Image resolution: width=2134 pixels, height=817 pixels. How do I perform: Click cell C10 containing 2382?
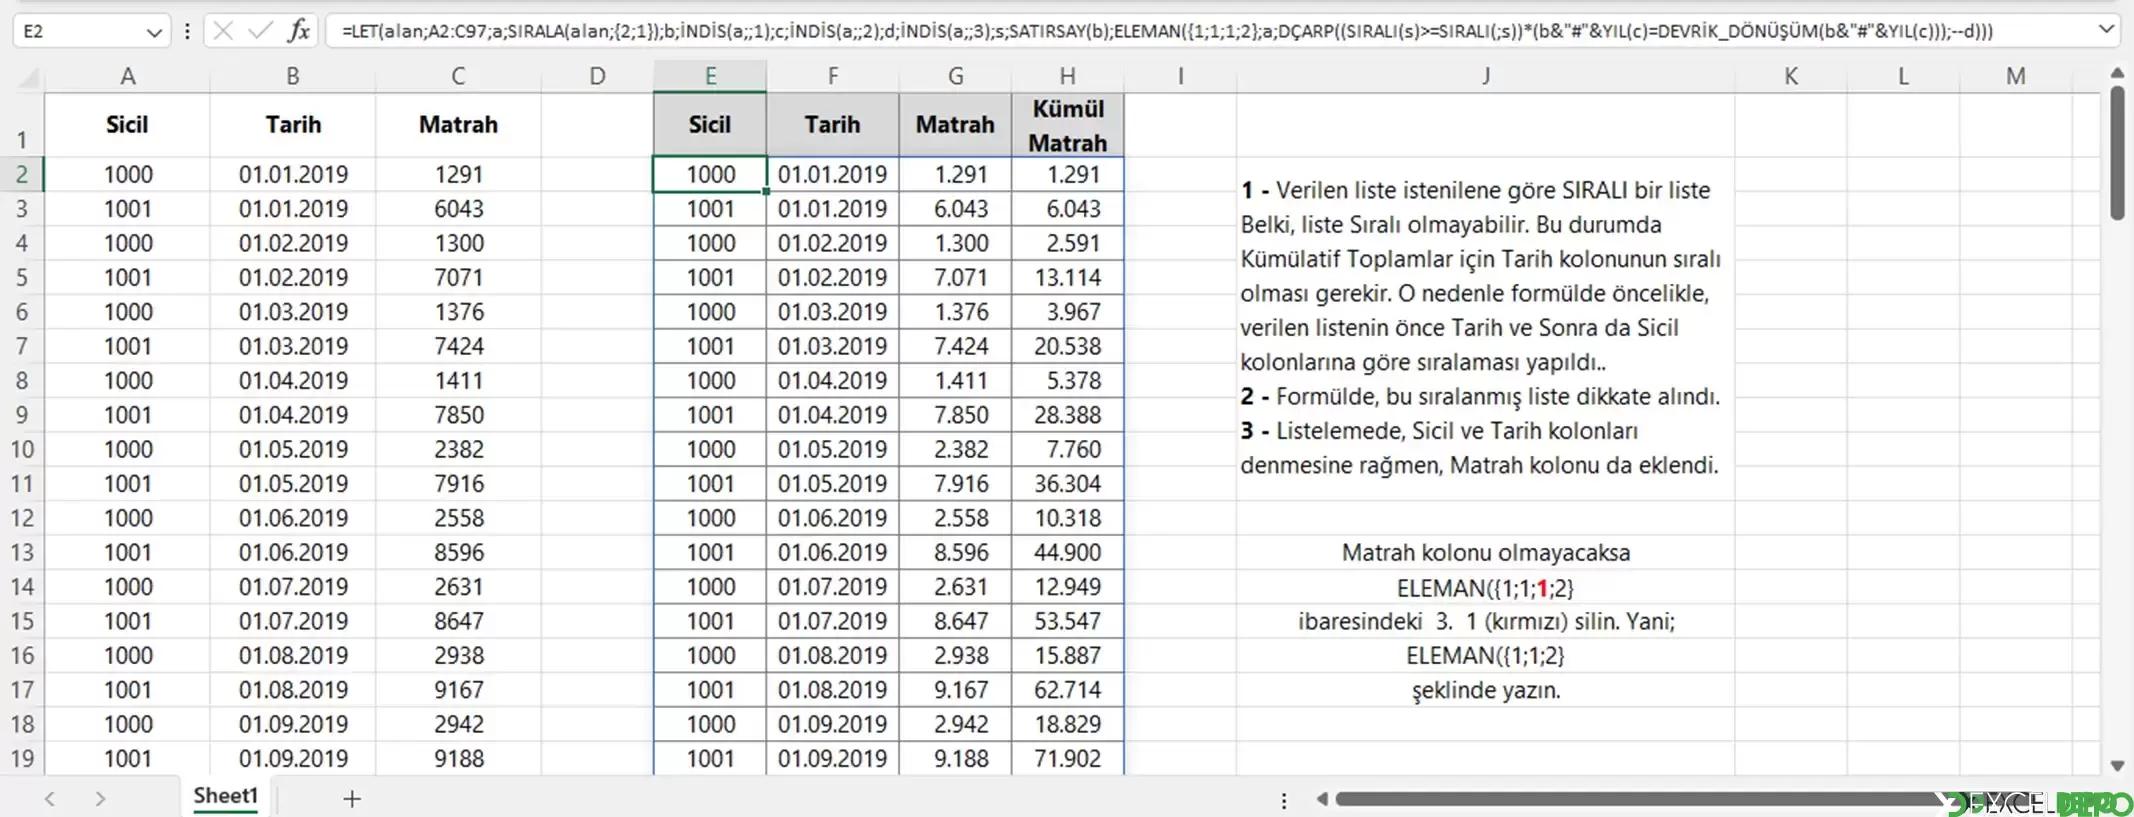click(458, 449)
